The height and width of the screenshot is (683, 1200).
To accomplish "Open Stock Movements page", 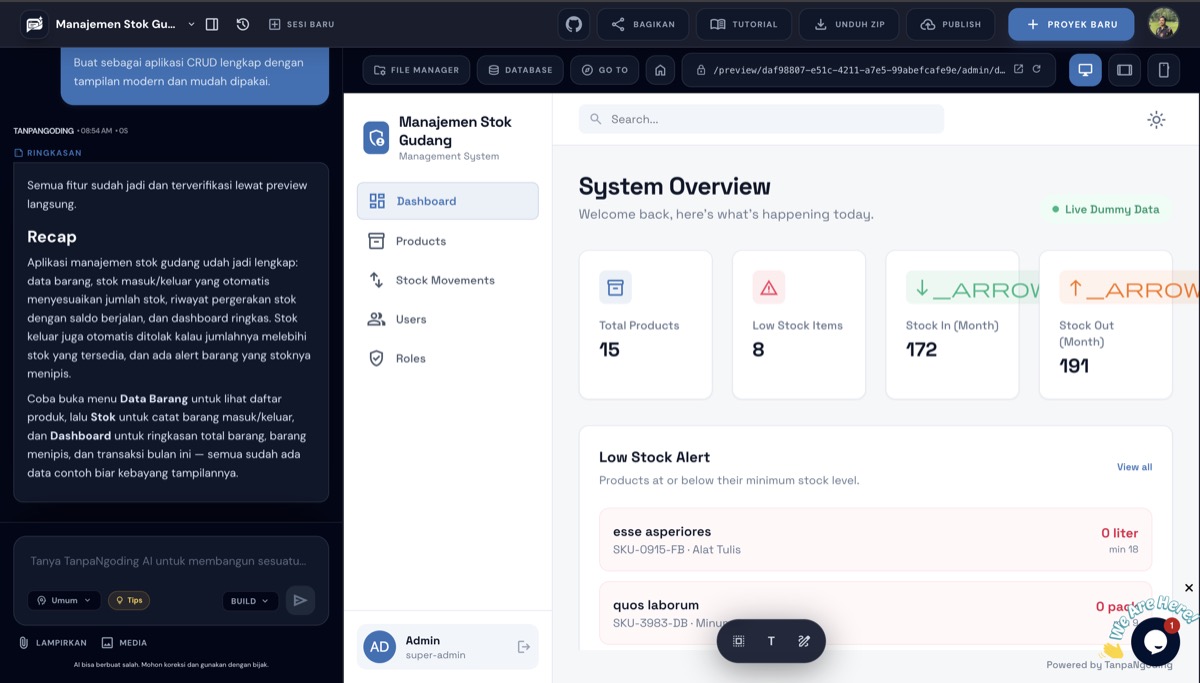I will coord(448,280).
